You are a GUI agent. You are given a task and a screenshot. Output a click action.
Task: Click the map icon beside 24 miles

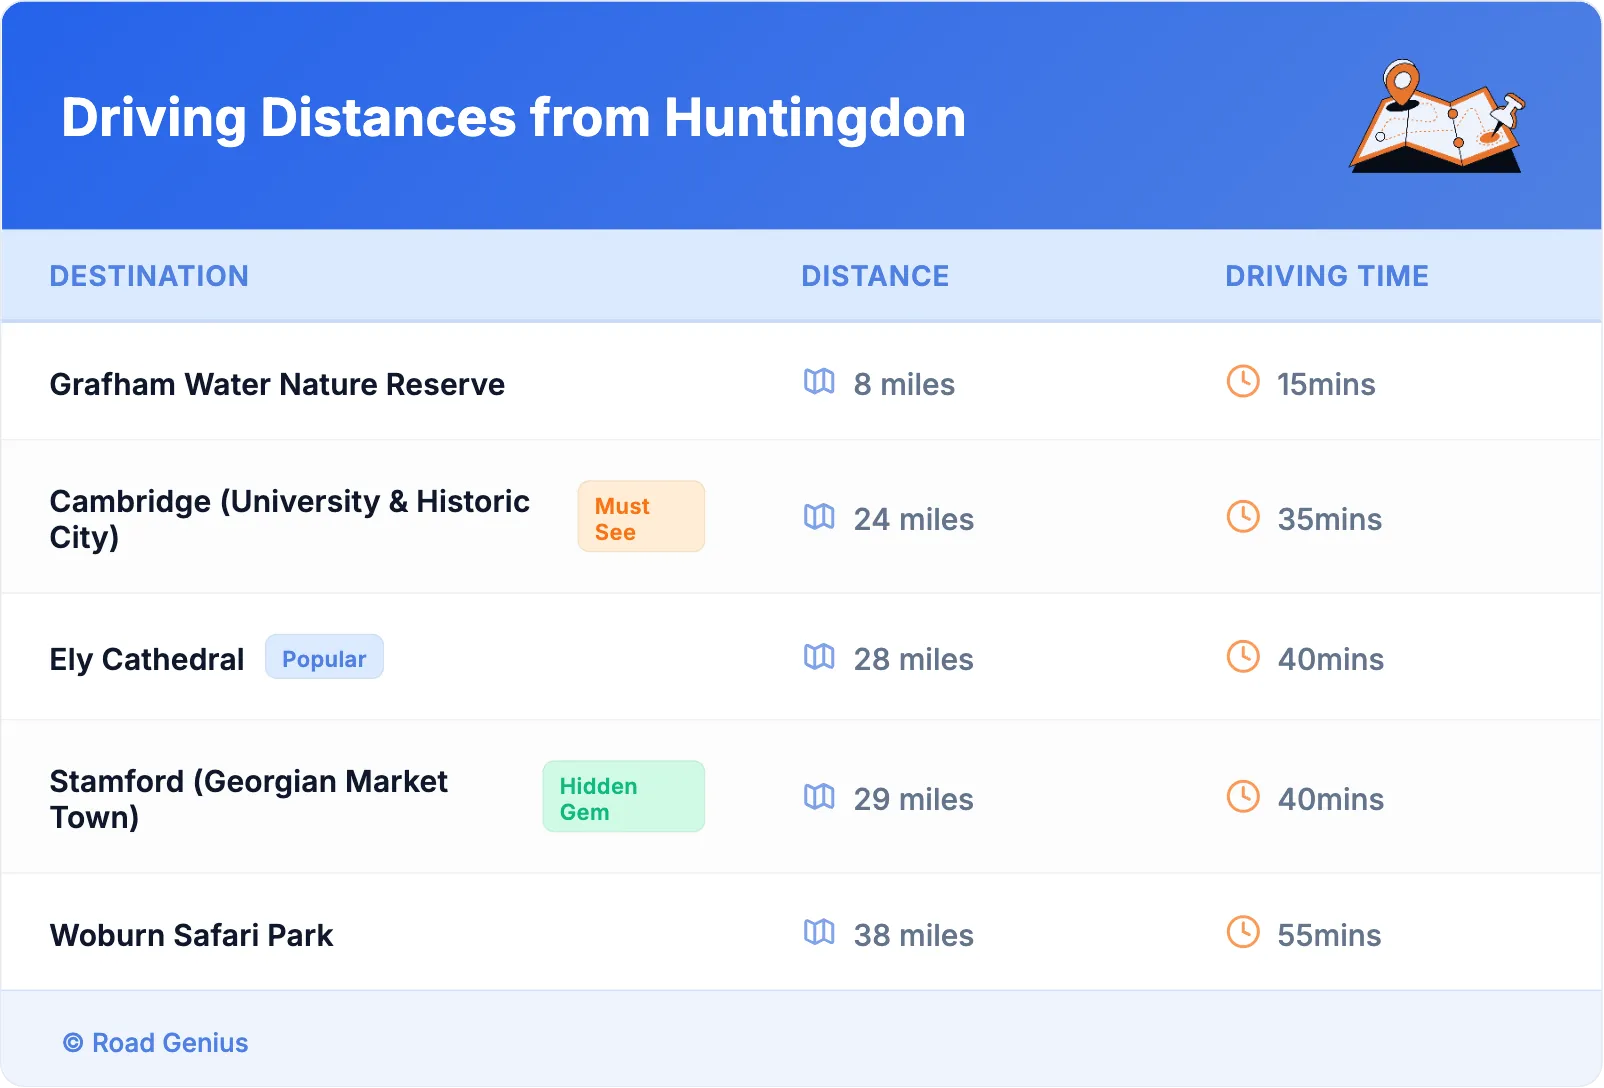[x=819, y=516]
